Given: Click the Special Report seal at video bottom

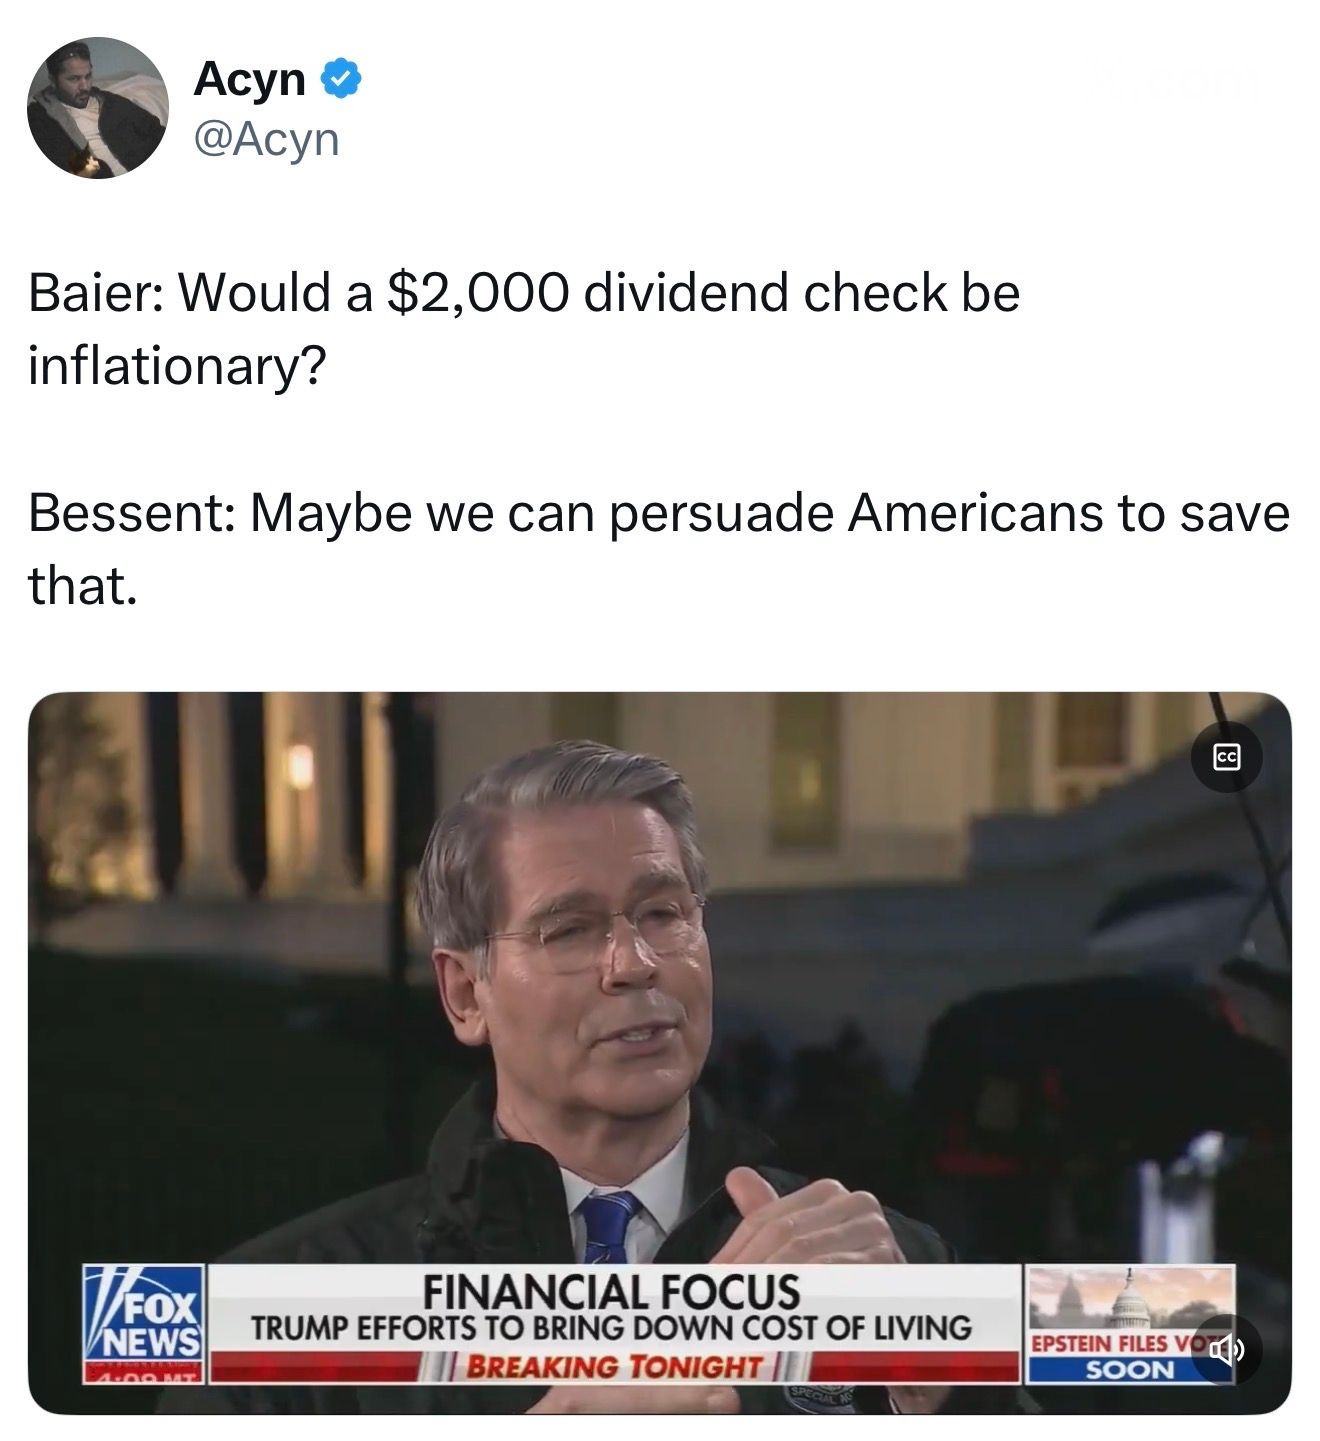Looking at the screenshot, I should (x=818, y=1397).
